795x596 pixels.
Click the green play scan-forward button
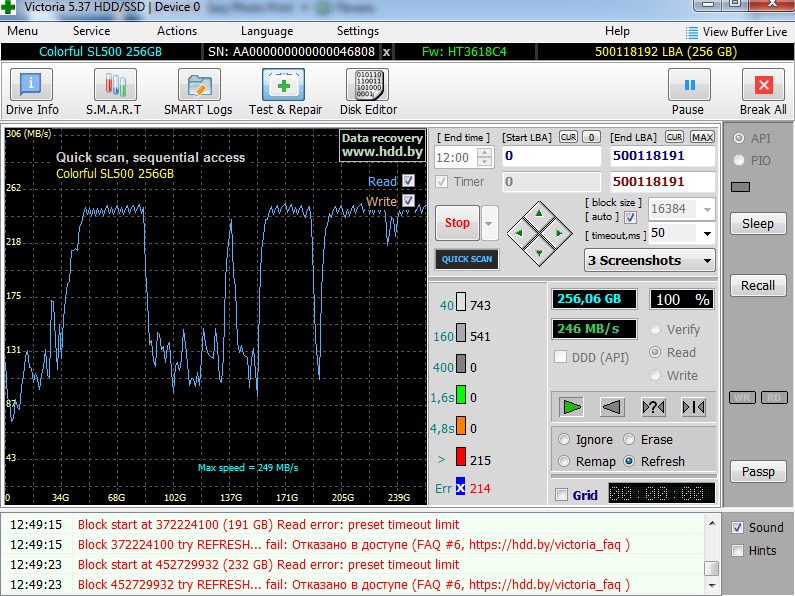pyautogui.click(x=571, y=407)
